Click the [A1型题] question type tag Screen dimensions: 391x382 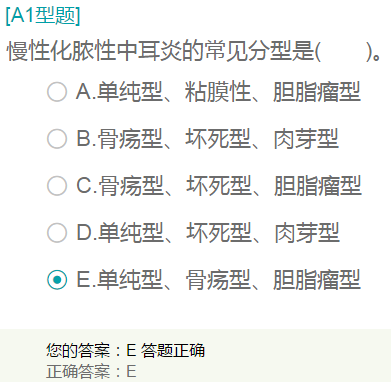coord(43,15)
